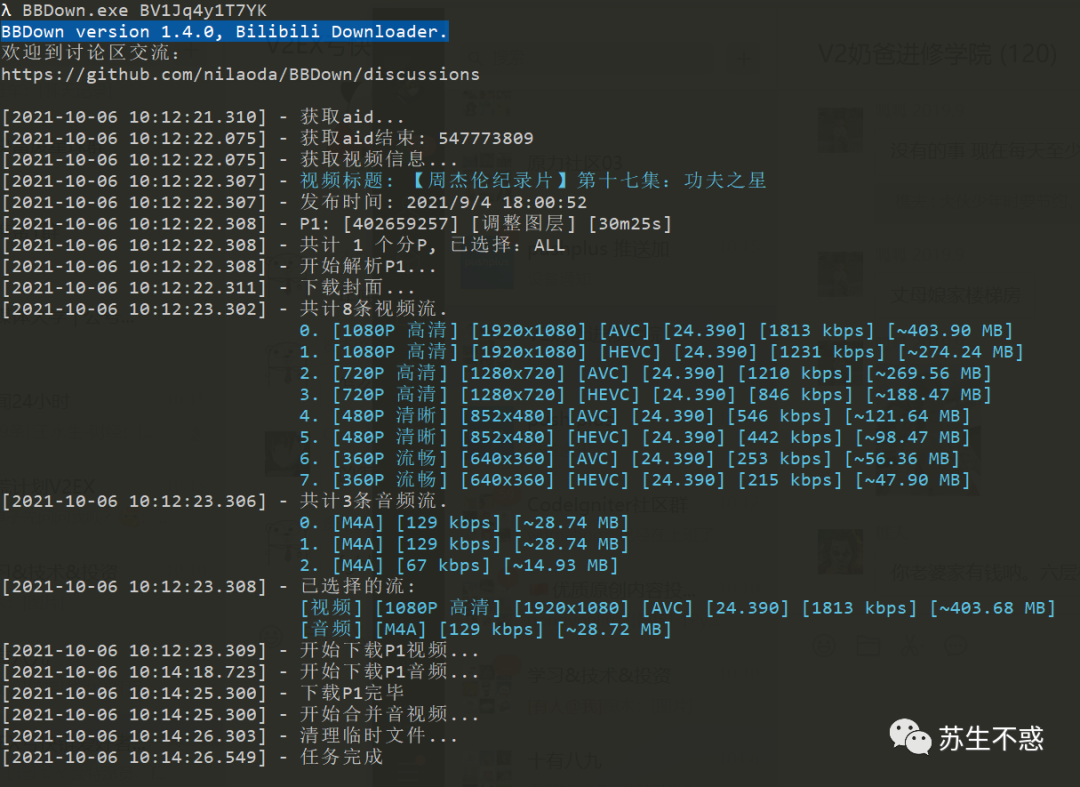
Task: Click the 开始下载P1视频... log message
Action: point(389,651)
